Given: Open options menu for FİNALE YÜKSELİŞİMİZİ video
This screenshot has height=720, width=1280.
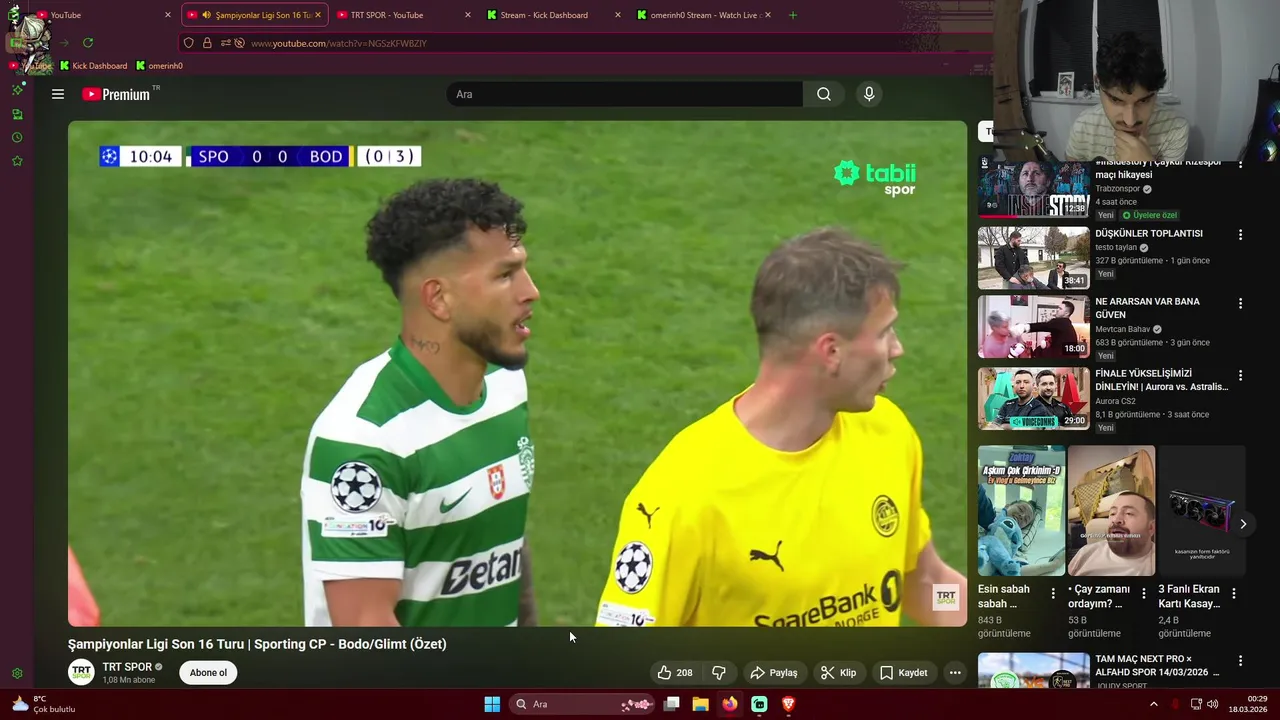Looking at the screenshot, I should point(1240,376).
